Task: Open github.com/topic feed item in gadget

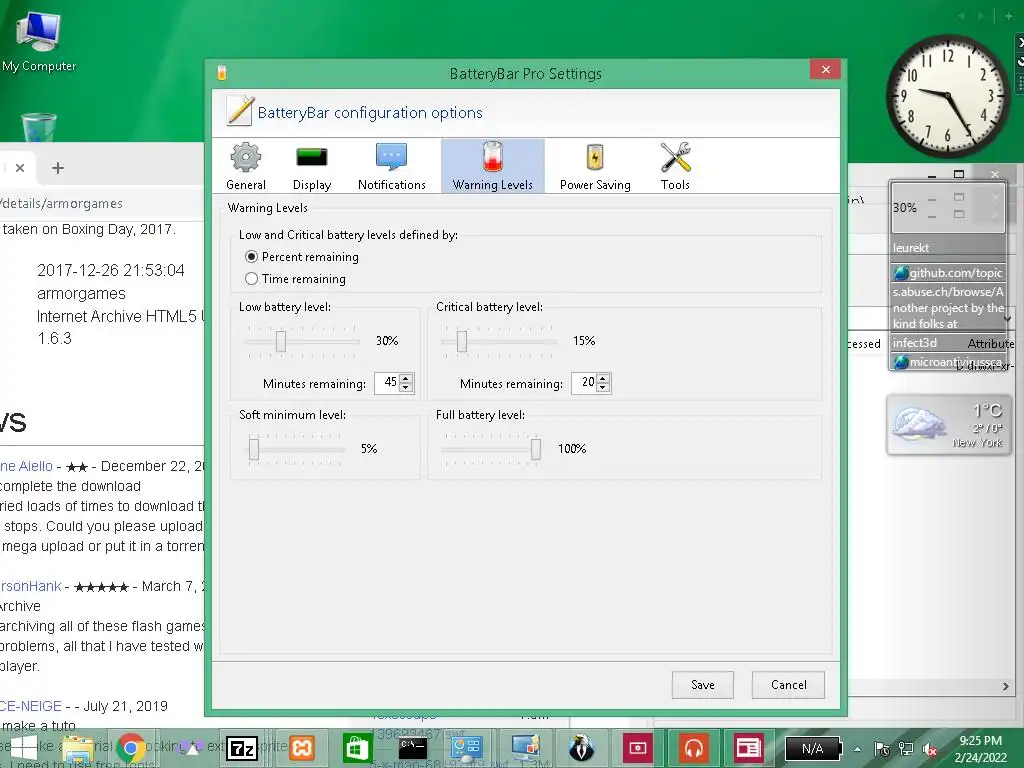Action: tap(949, 273)
